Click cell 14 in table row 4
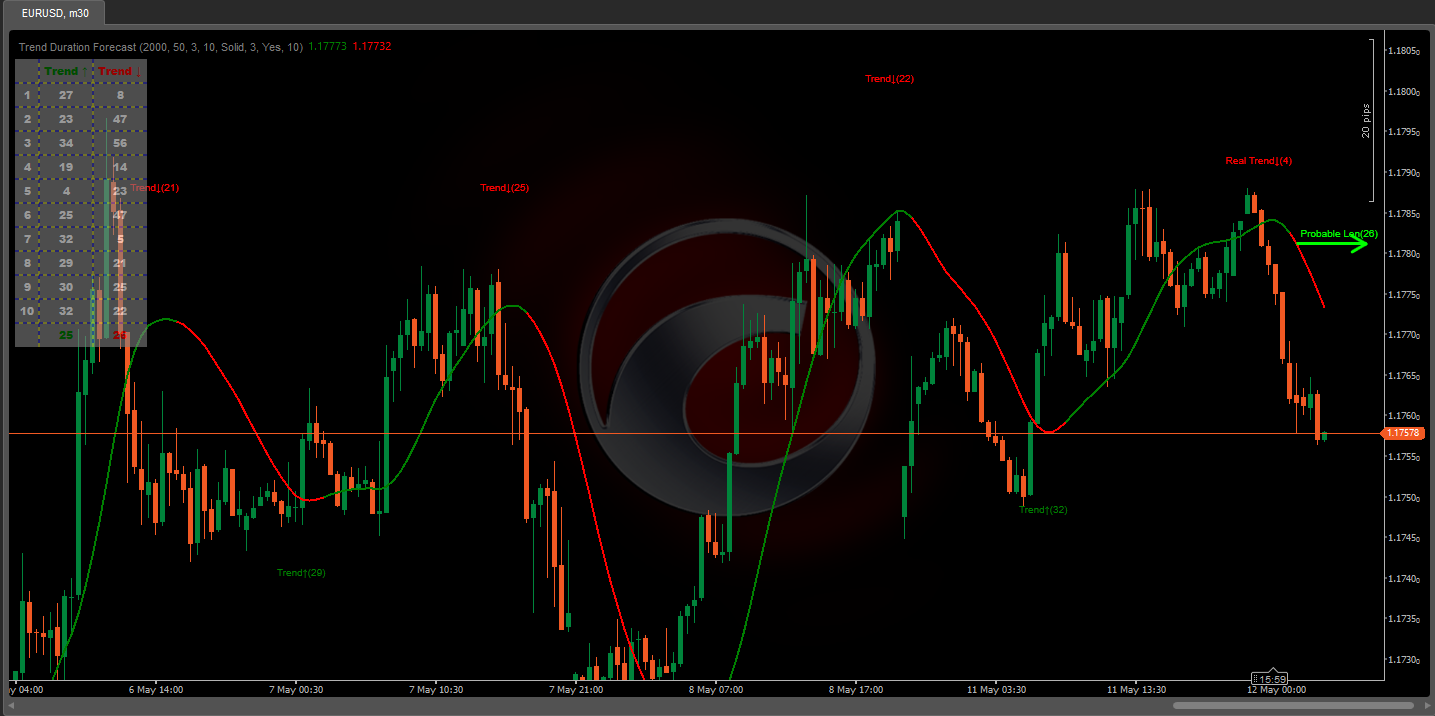 [x=120, y=167]
